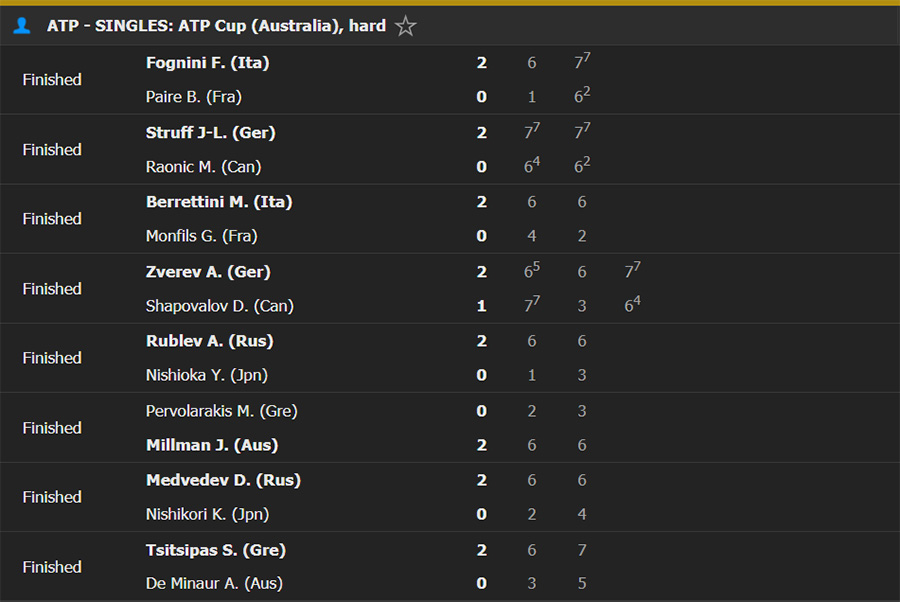Open the Fognini F. (Ita) player name

tap(207, 63)
